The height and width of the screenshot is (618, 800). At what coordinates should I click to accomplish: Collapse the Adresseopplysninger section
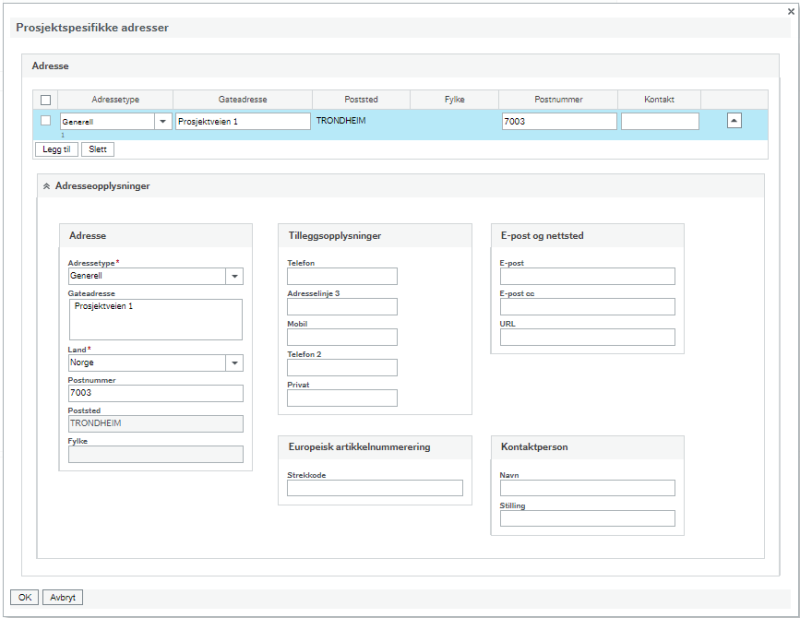tap(46, 186)
